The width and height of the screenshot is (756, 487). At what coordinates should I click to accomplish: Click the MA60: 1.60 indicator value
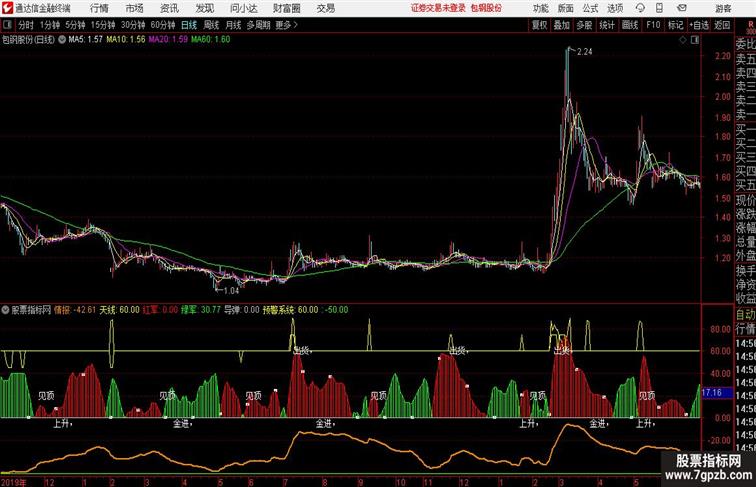[x=211, y=40]
